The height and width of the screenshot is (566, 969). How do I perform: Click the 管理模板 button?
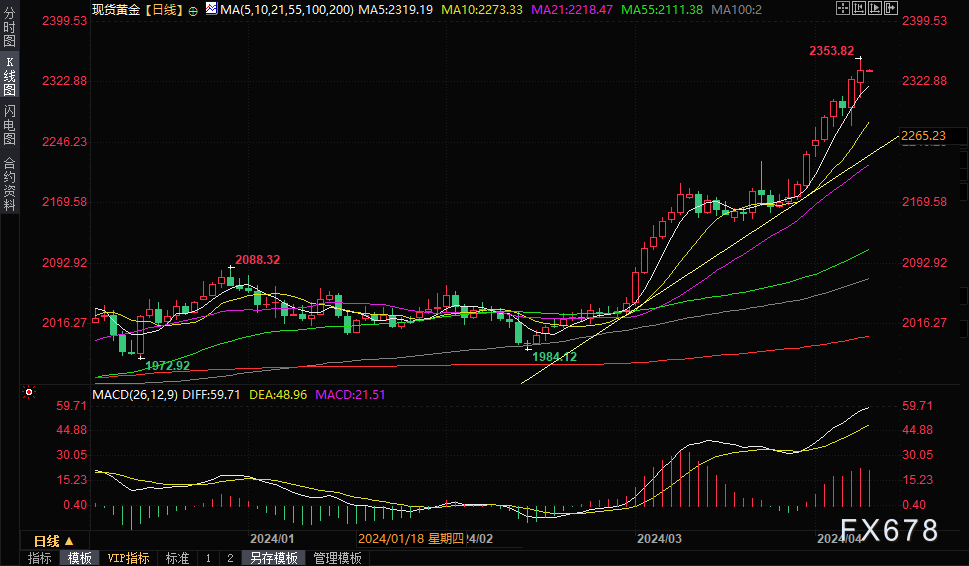click(337, 558)
